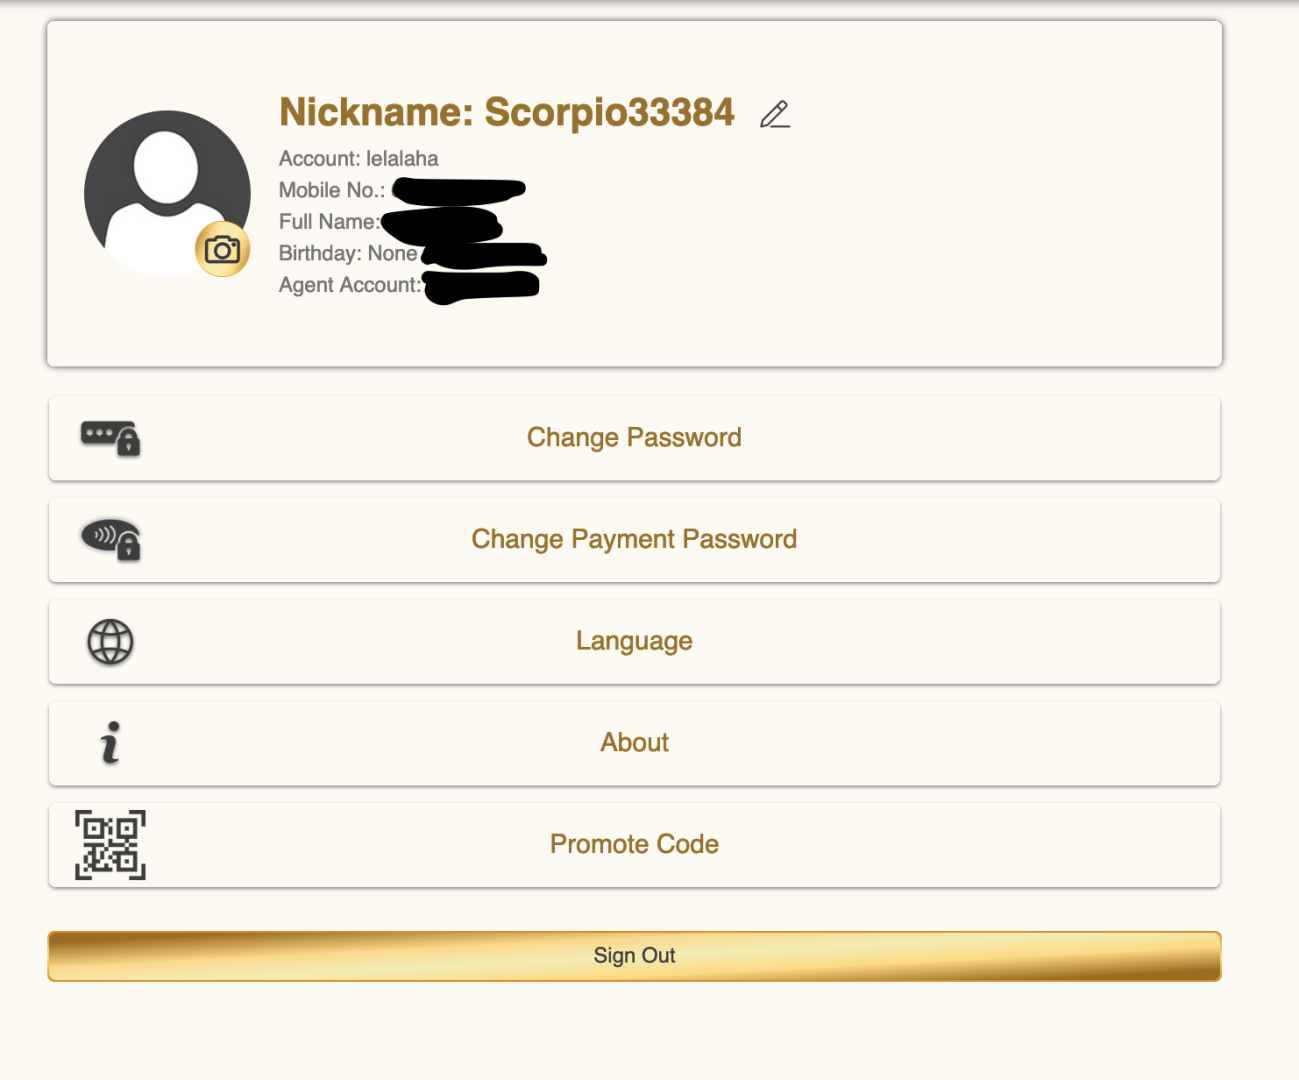Viewport: 1299px width, 1080px height.
Task: Click the Full Name label
Action: [329, 222]
